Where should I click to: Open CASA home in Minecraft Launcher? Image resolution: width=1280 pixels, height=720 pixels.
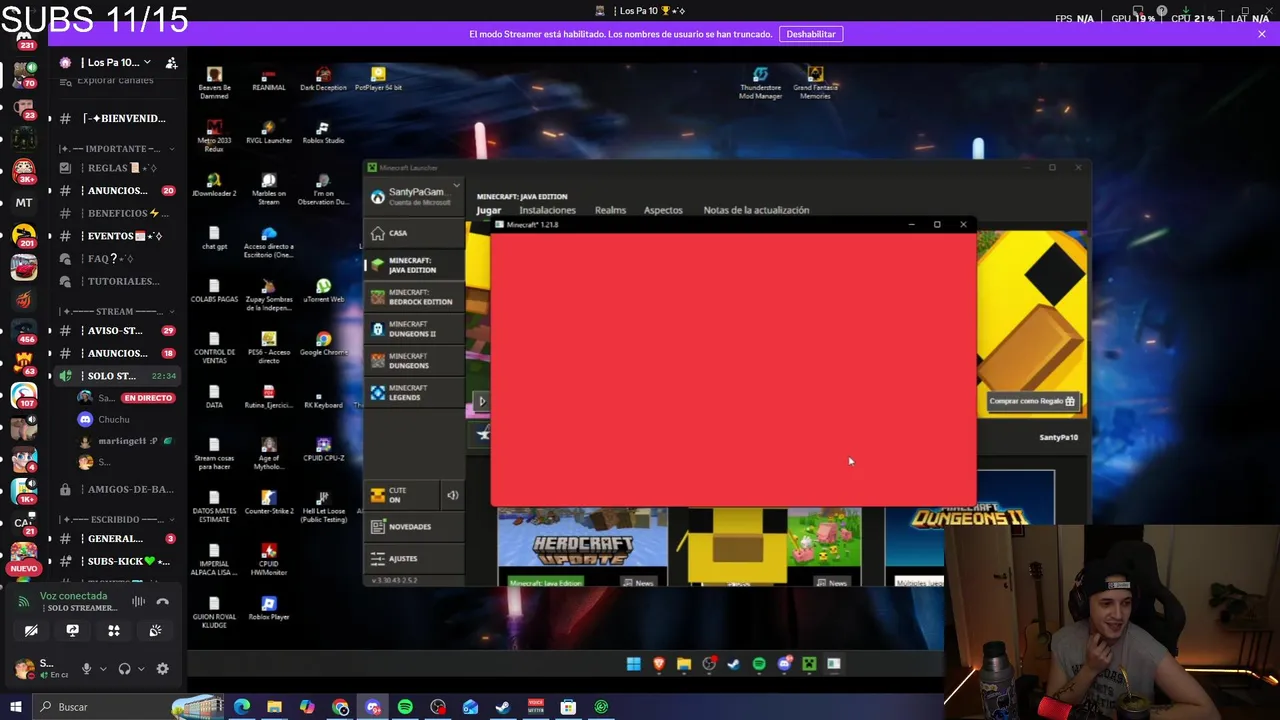click(413, 233)
